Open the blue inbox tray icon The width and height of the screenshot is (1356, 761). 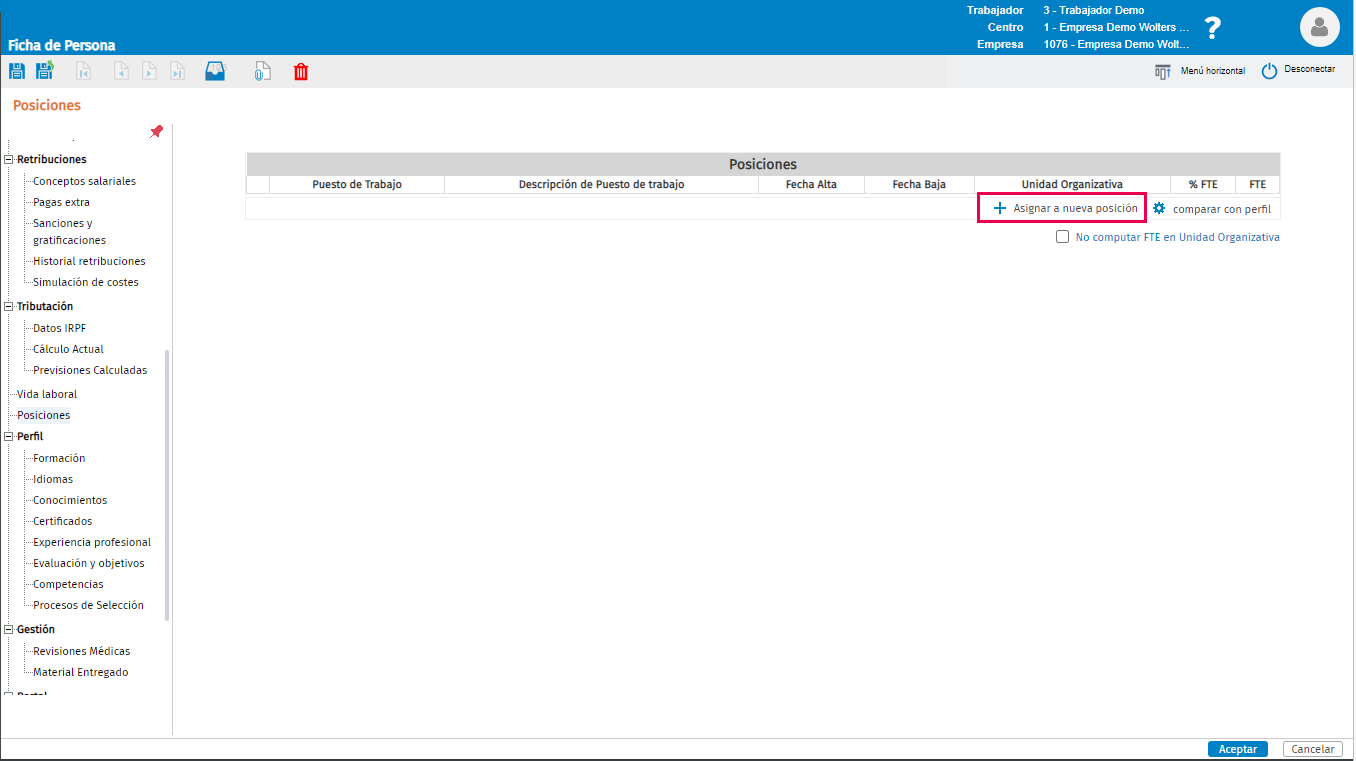point(215,71)
